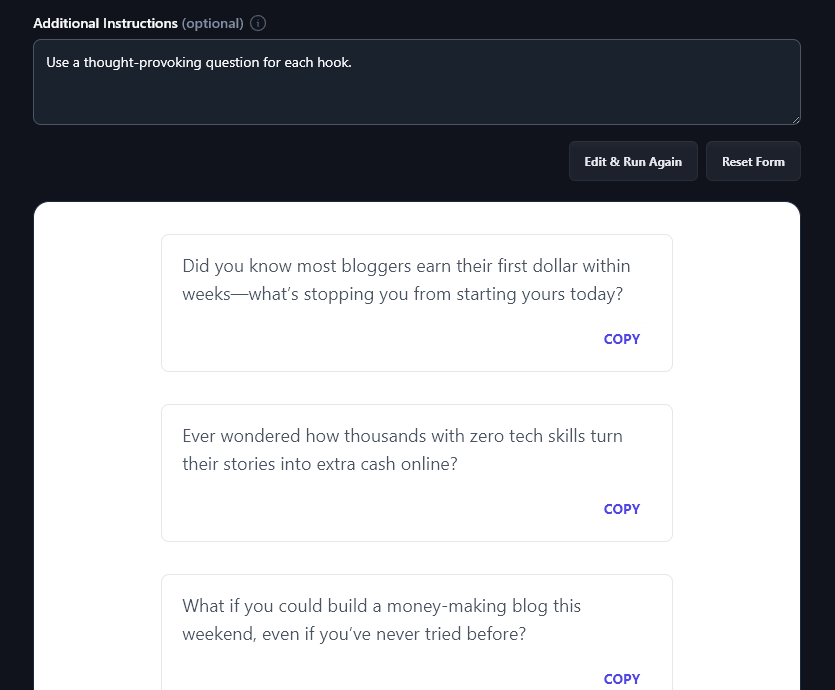The width and height of the screenshot is (835, 690).
Task: Click the Reset Form button
Action: click(x=753, y=161)
